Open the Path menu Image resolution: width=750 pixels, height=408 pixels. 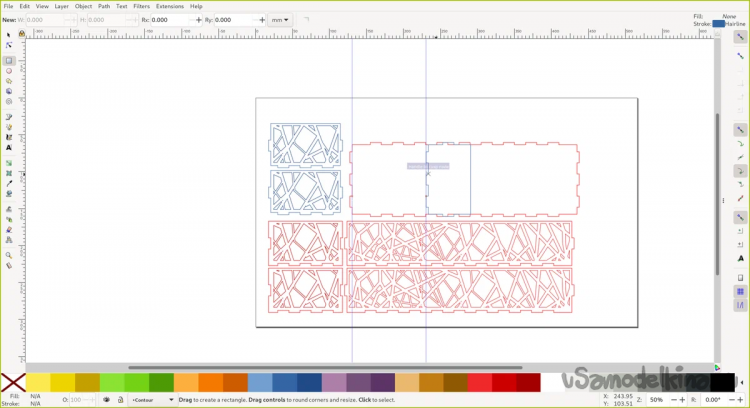click(104, 6)
